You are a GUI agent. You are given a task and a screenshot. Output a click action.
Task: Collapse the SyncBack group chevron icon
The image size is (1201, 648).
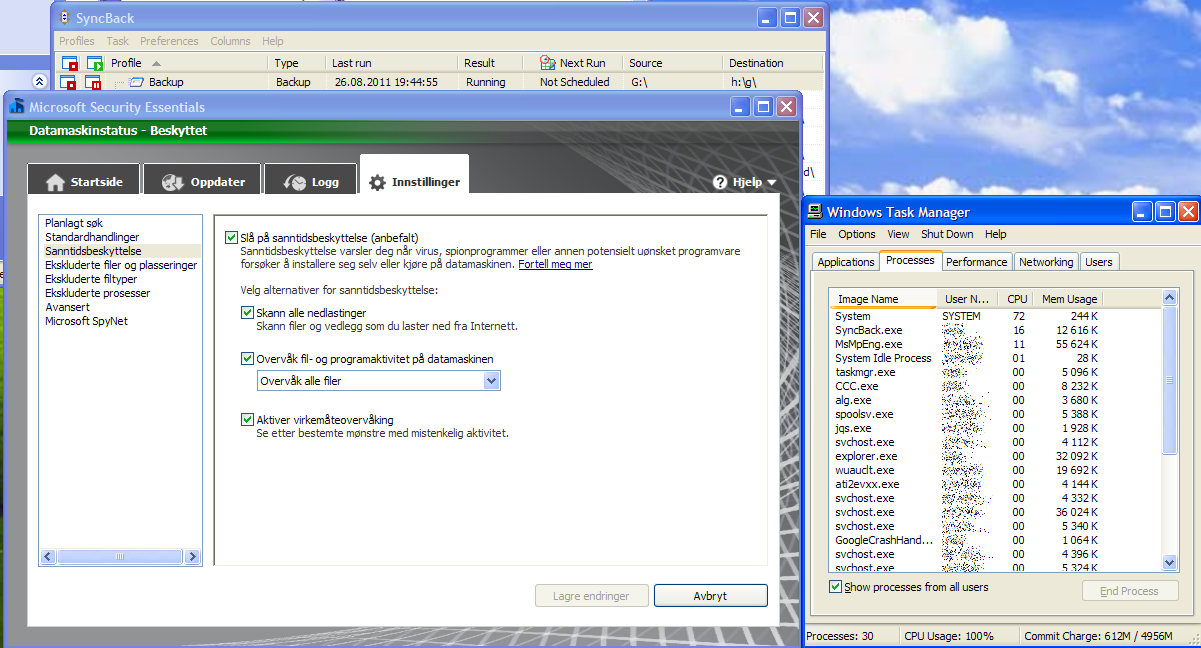[x=39, y=82]
